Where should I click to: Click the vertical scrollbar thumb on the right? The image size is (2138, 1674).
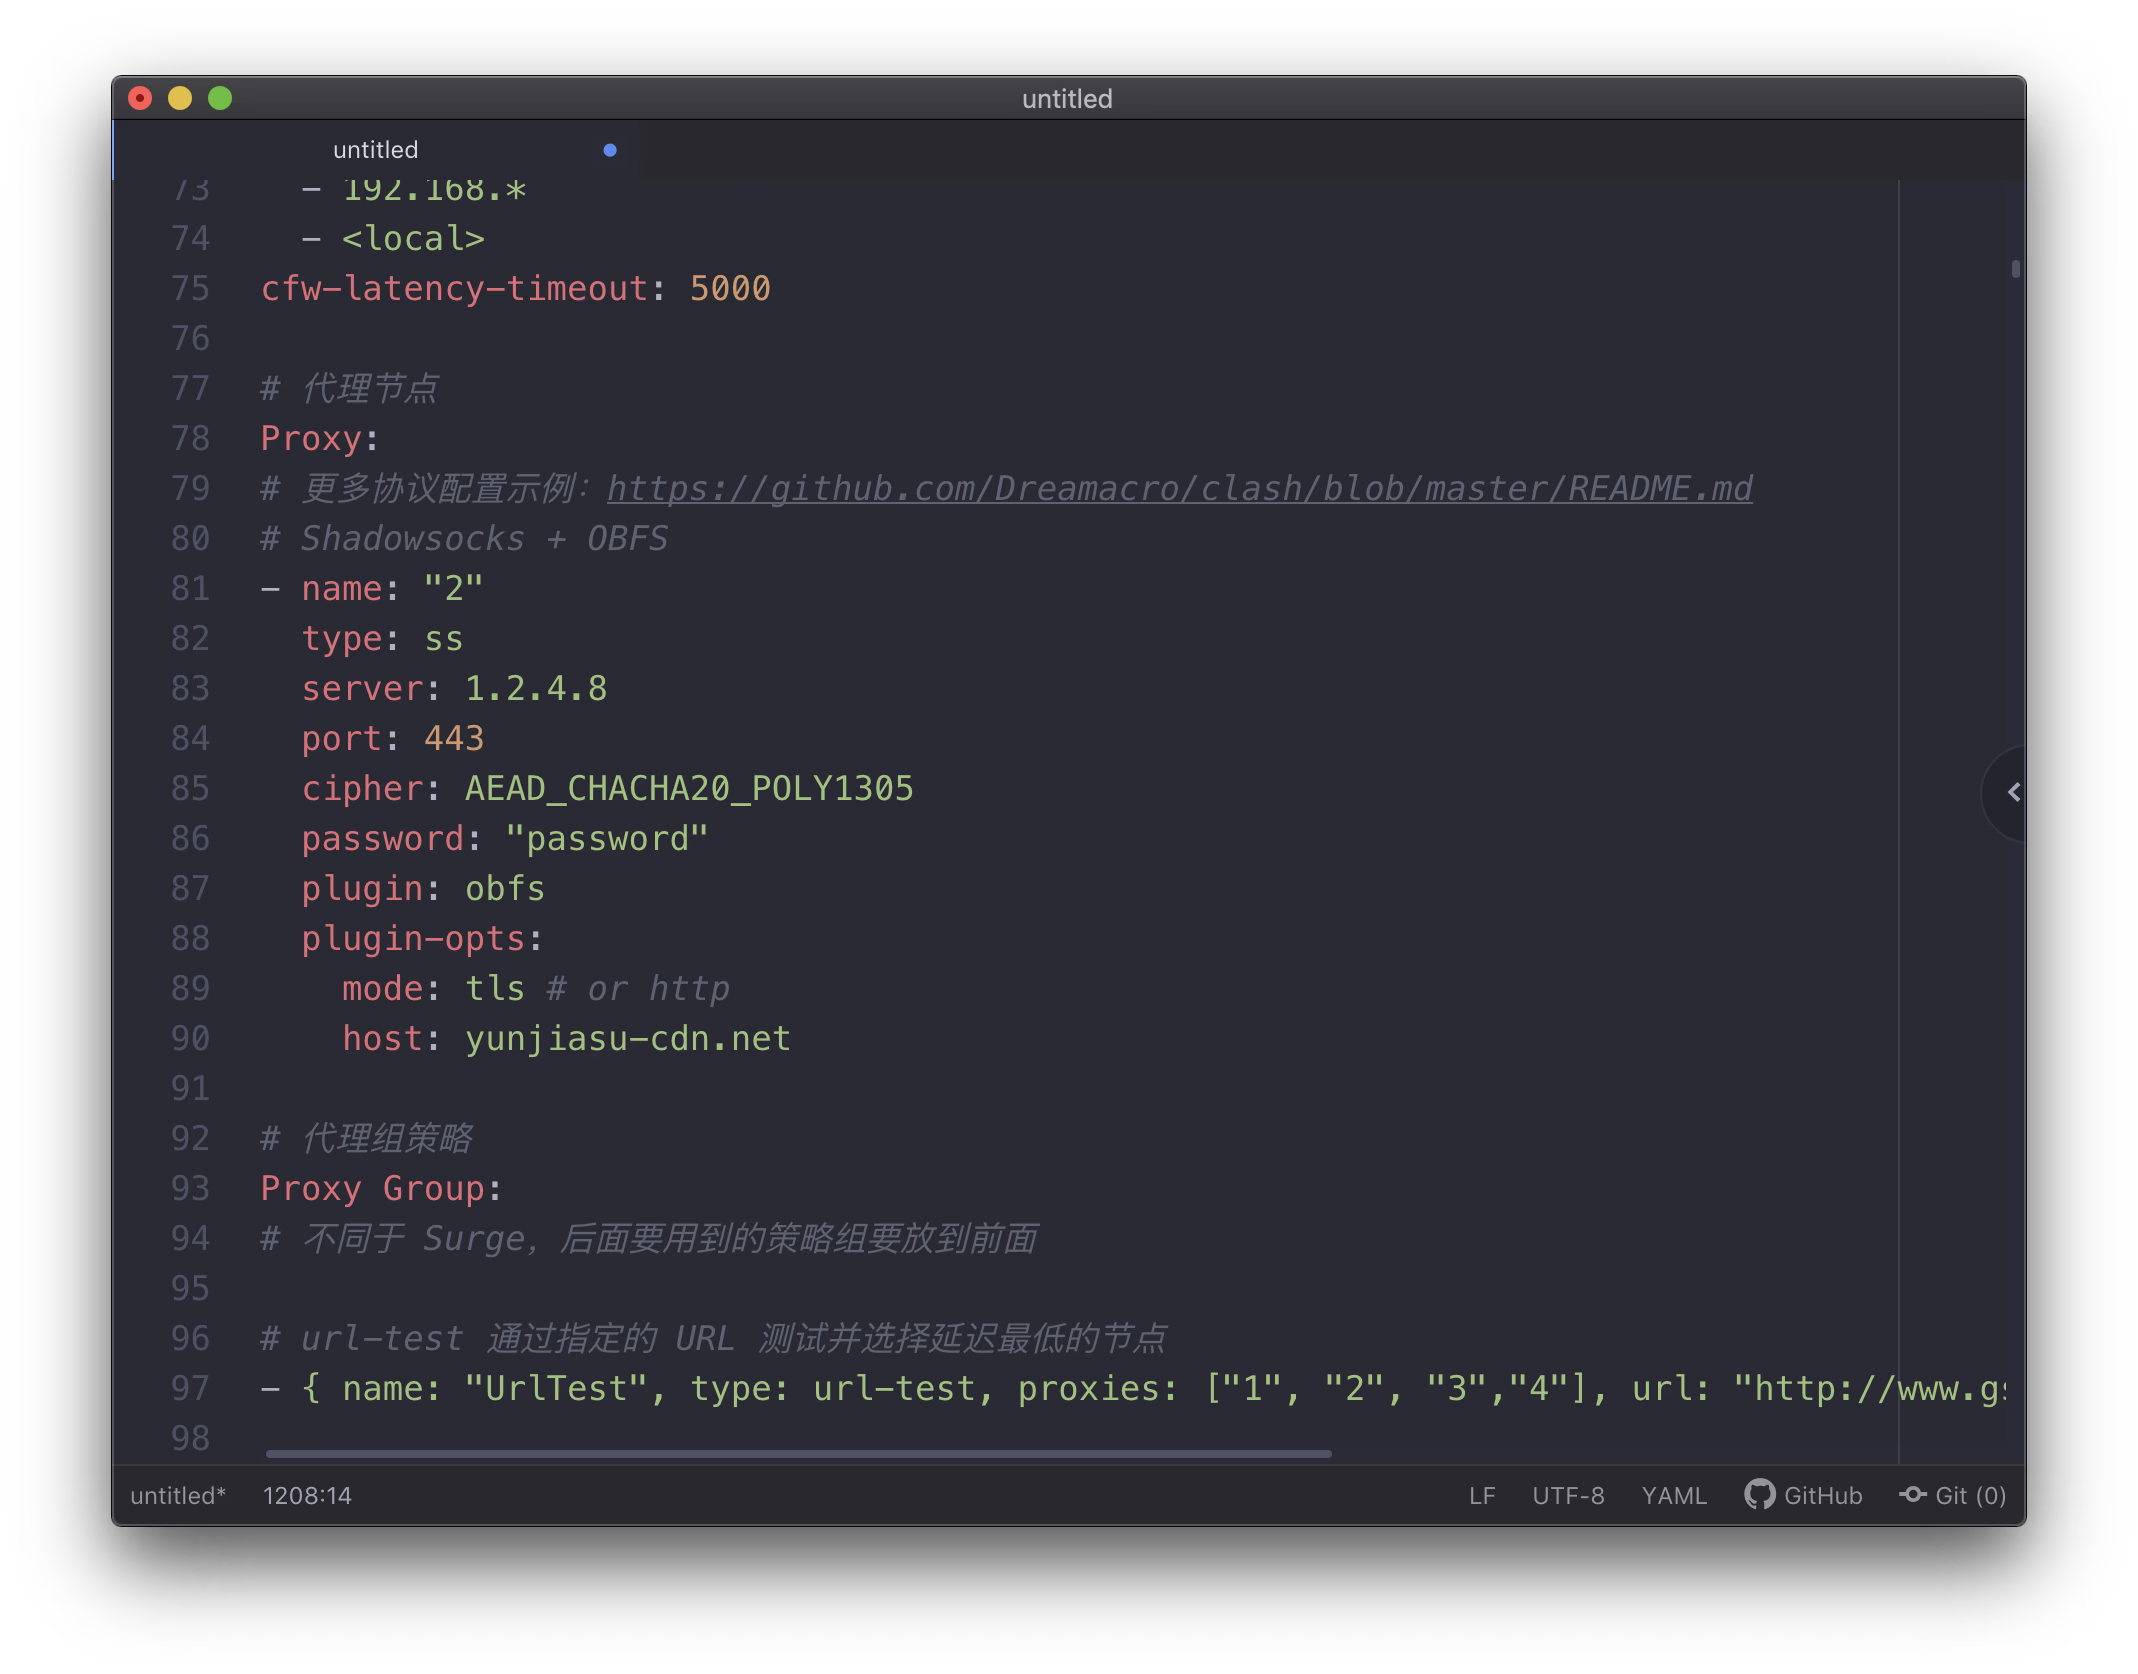(2015, 268)
